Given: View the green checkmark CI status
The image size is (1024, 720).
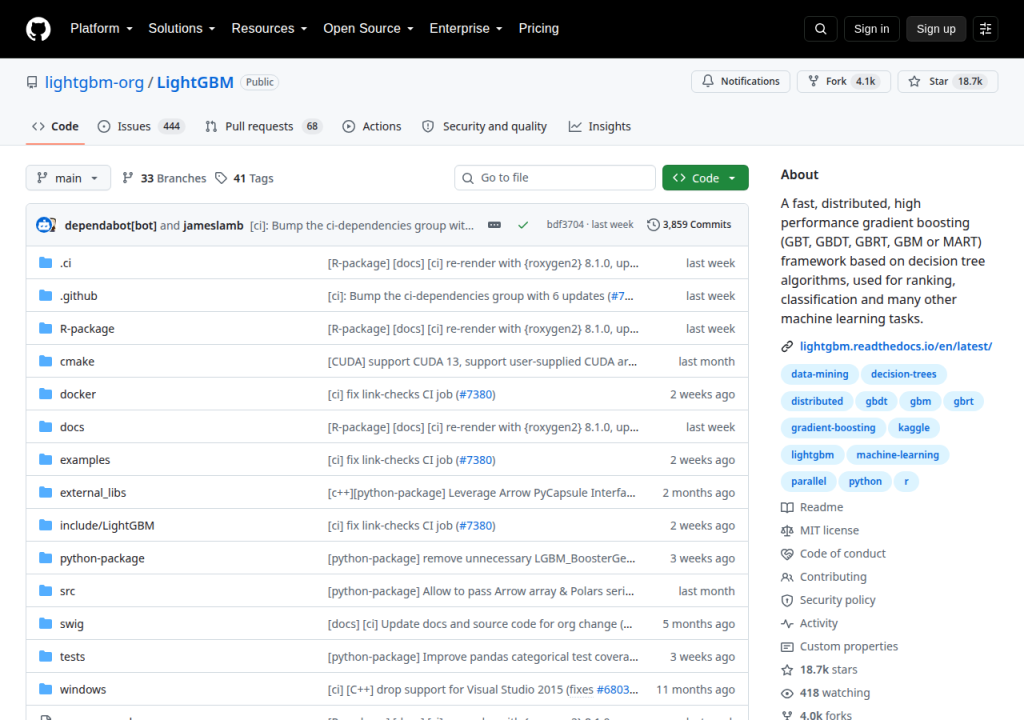Looking at the screenshot, I should pos(523,225).
